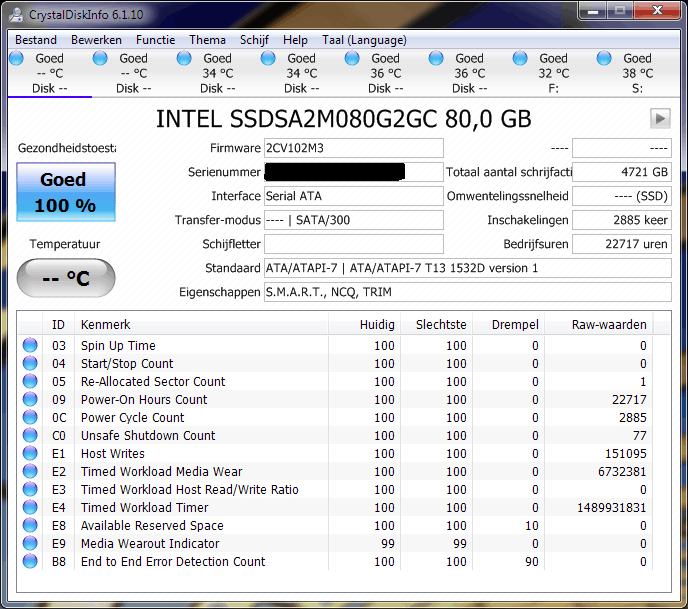Screen dimensions: 688x609
Task: Click raw value 6732381
Action: tap(622, 472)
